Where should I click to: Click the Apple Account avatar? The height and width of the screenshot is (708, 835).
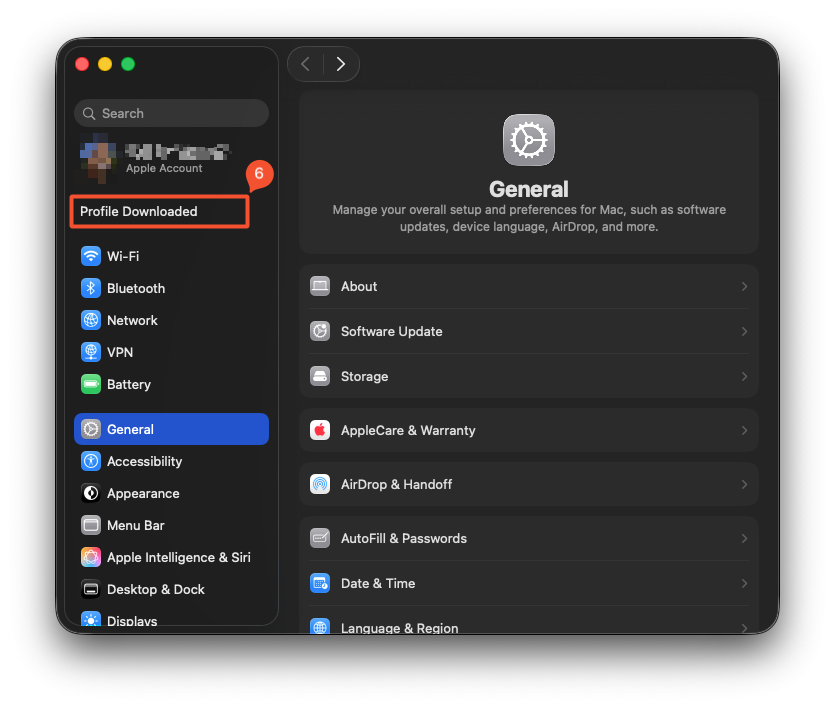pos(98,159)
